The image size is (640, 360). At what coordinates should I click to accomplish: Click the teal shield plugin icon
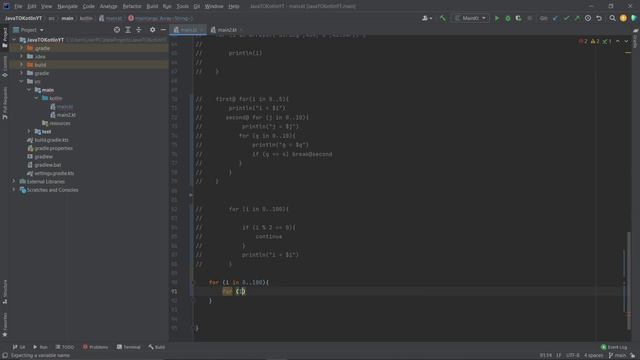point(634,18)
